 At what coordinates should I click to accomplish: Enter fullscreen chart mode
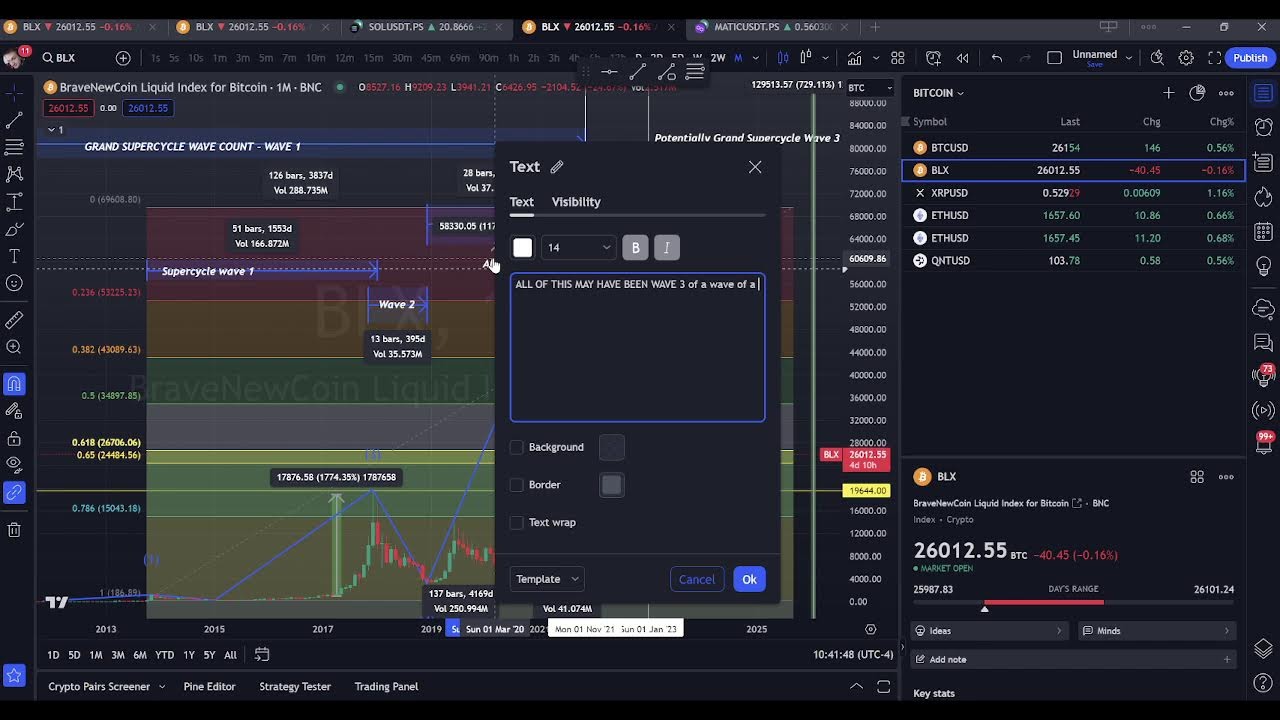pyautogui.click(x=1214, y=58)
